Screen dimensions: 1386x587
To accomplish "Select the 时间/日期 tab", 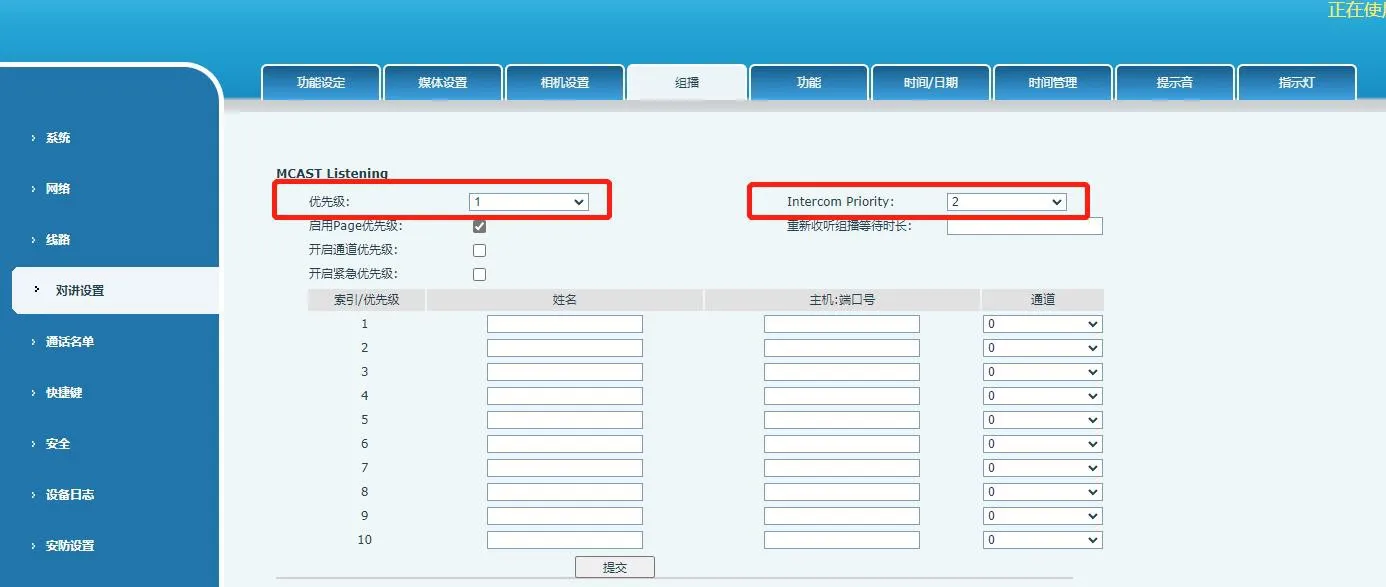I will coord(930,83).
